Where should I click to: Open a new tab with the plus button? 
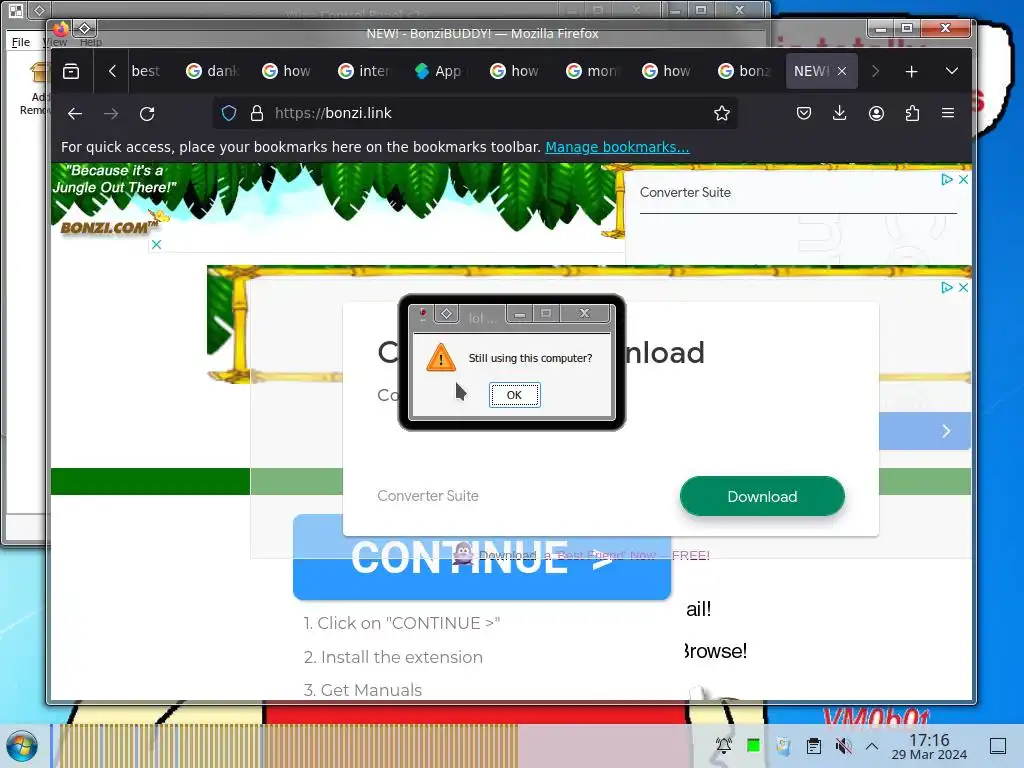click(912, 71)
